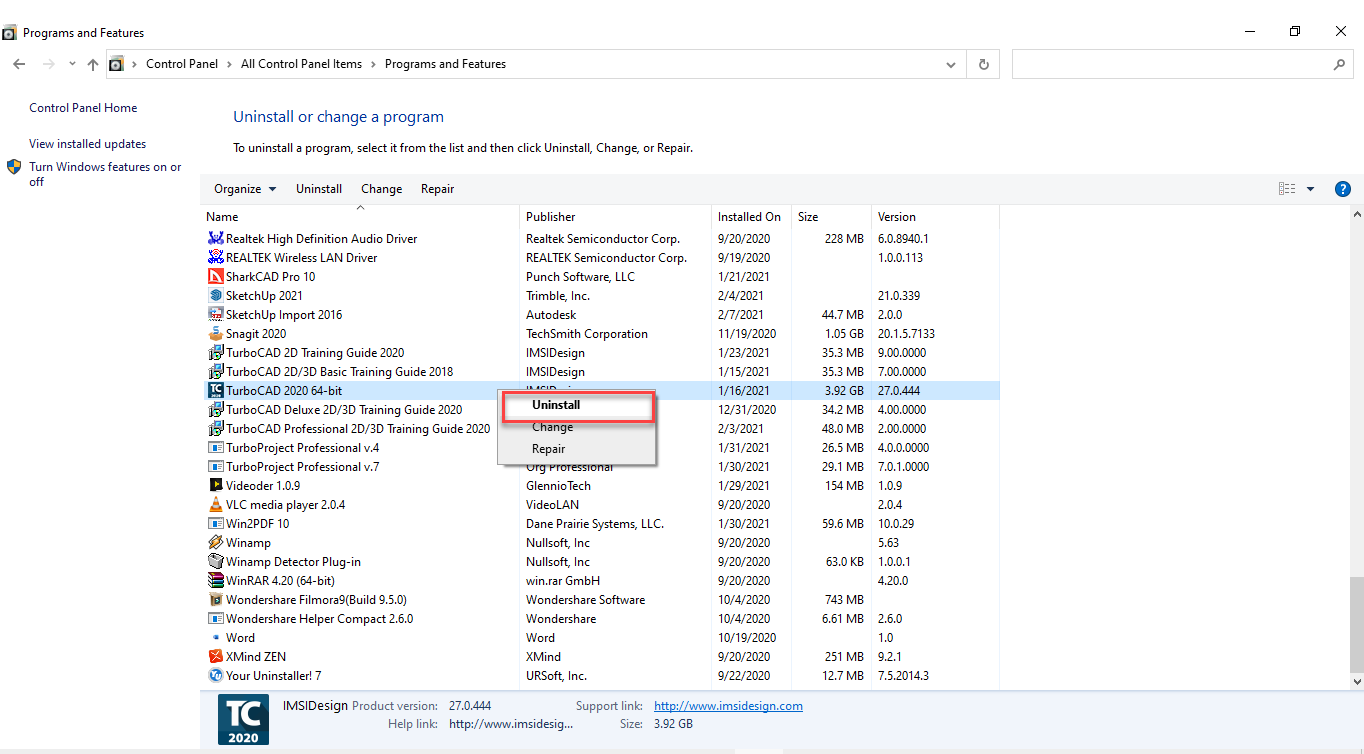
Task: Click the TurboCAD 2D/3D Basic Training Guide 2018 icon
Action: 215,372
